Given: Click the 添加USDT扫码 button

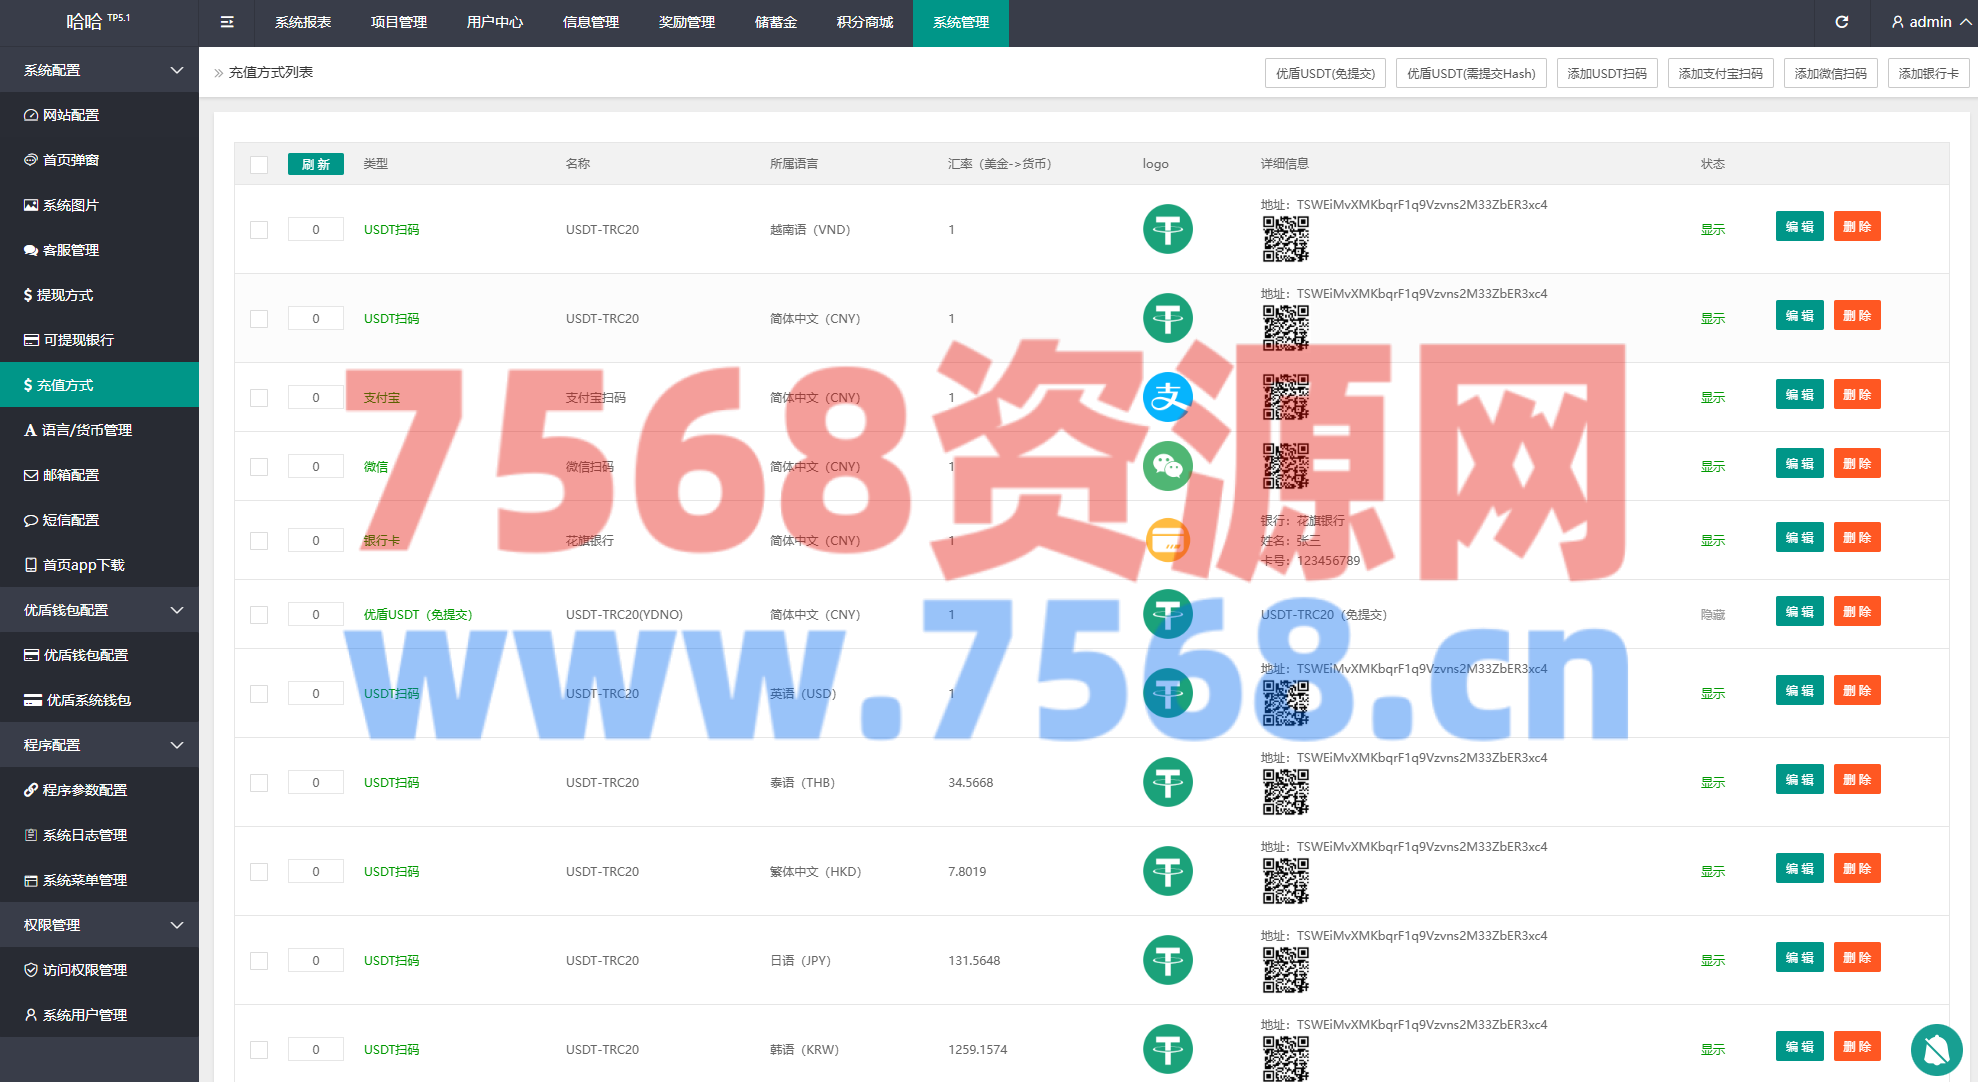Looking at the screenshot, I should (x=1606, y=73).
